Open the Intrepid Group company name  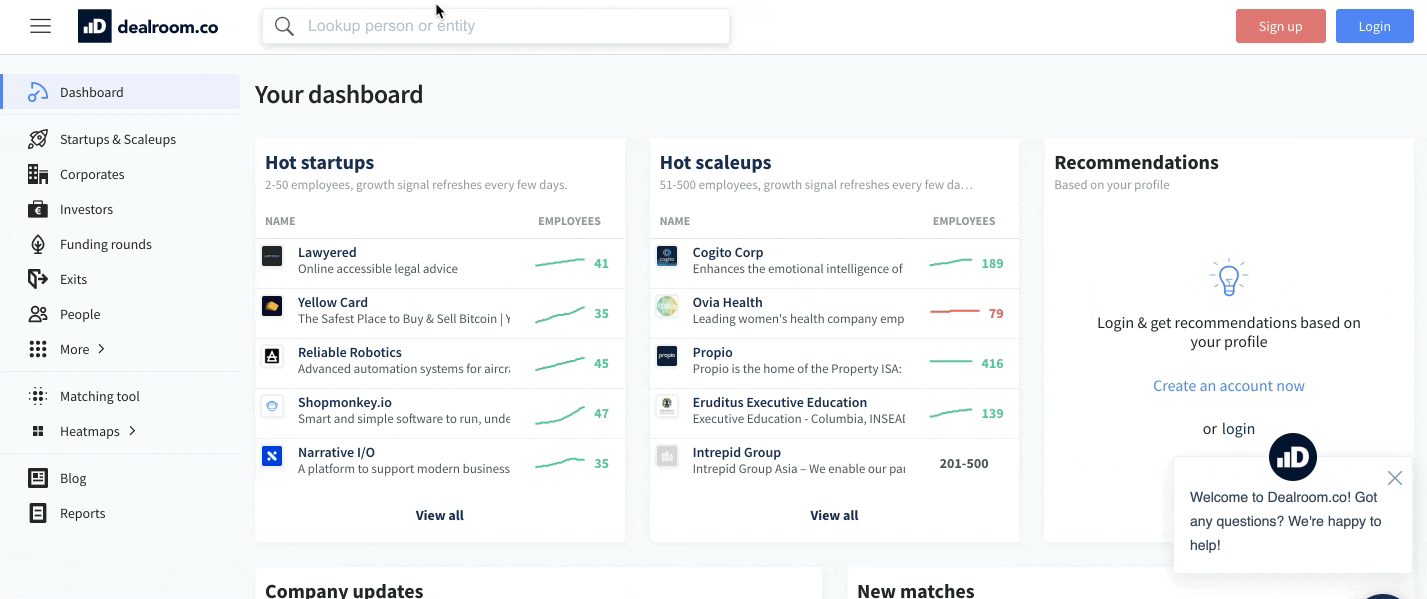click(737, 452)
